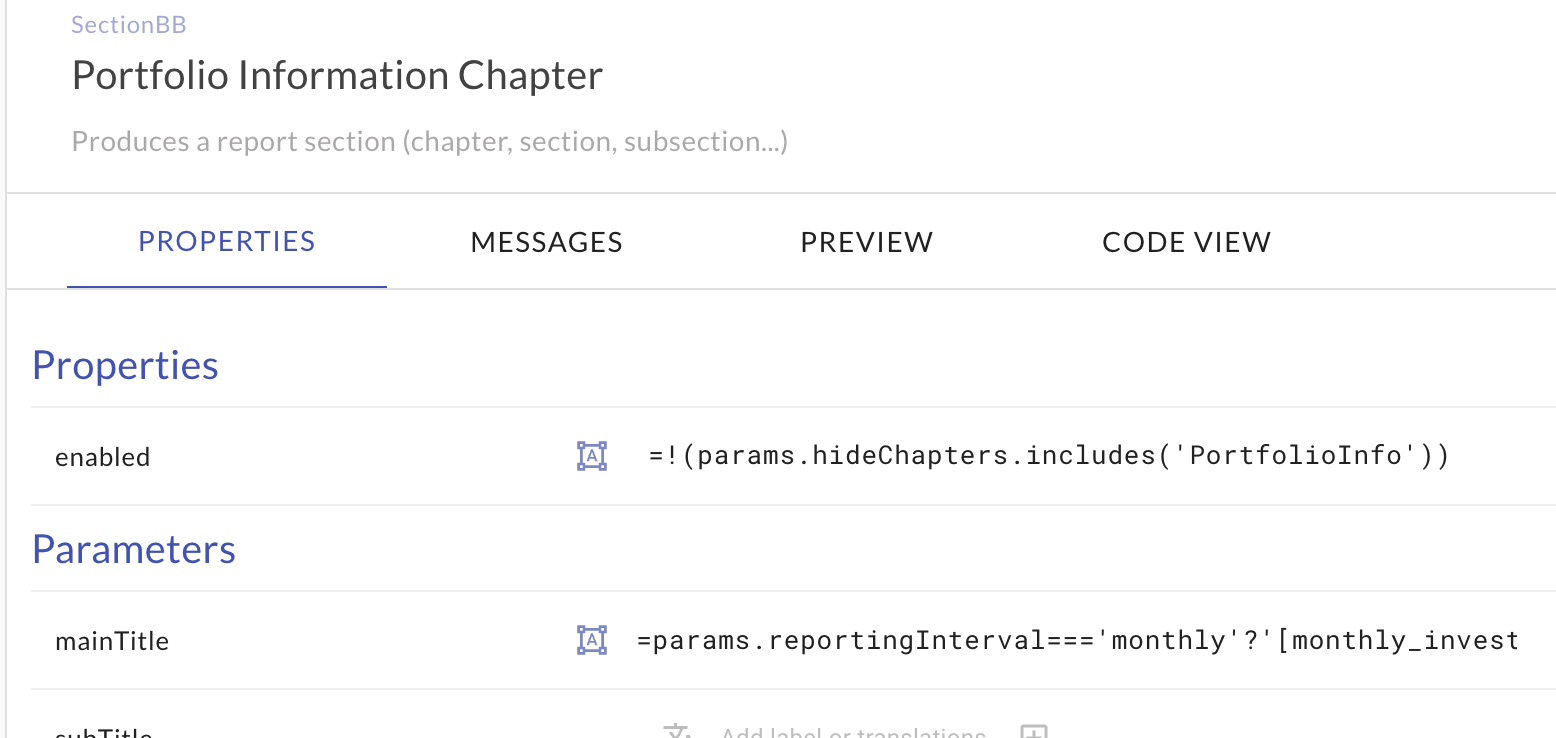Click the SectionBB type label
The height and width of the screenshot is (738, 1556).
pyautogui.click(x=129, y=24)
